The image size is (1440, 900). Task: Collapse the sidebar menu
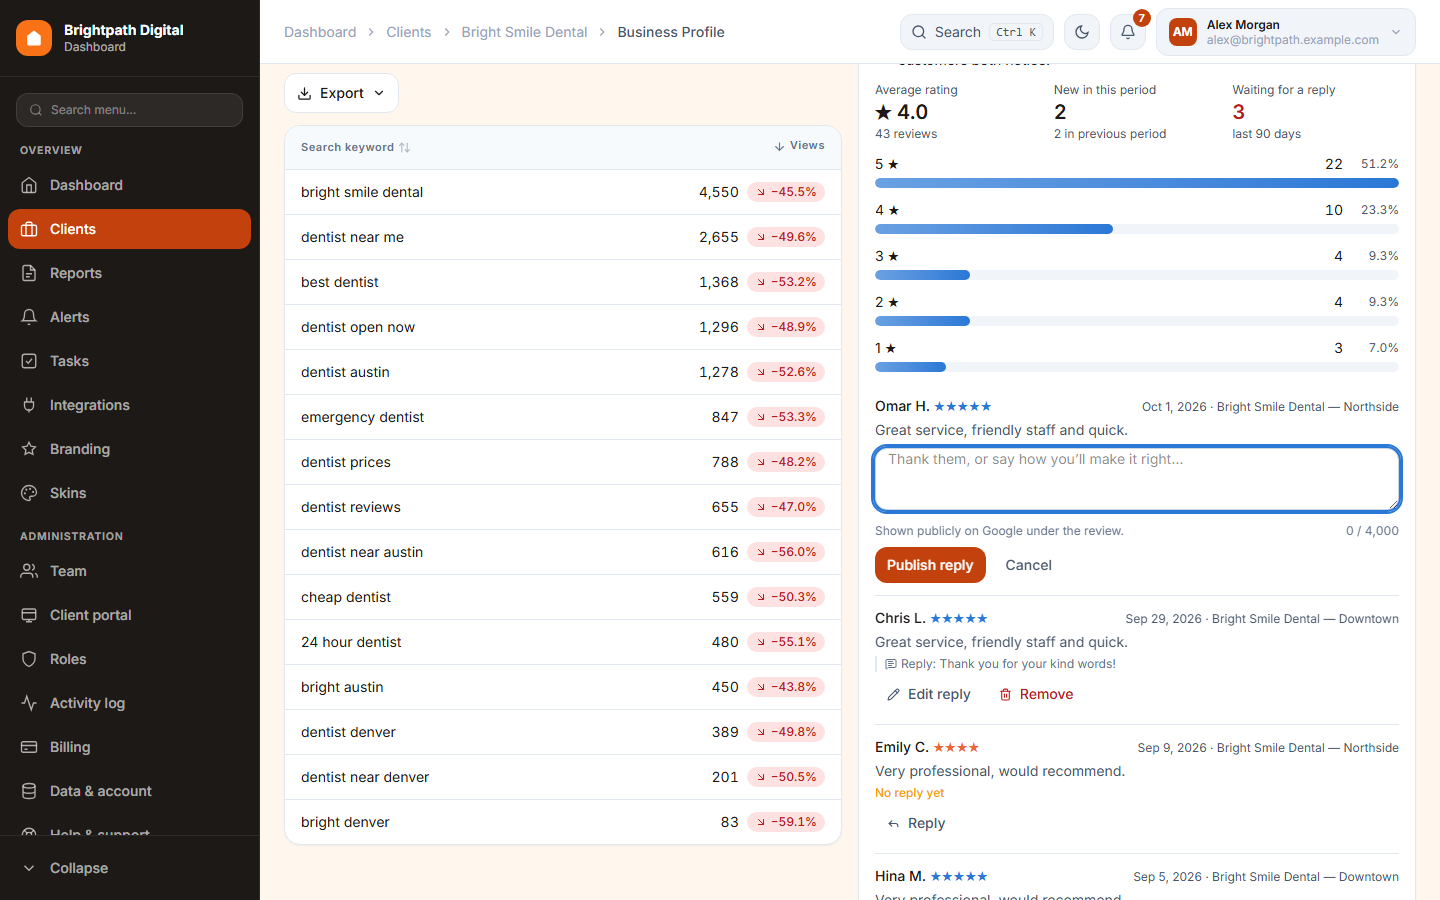pos(129,868)
